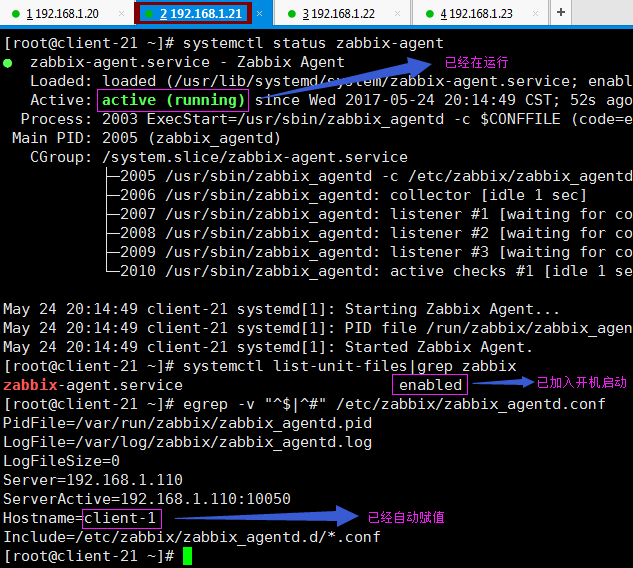
Task: Close the 192.168.1.20 tab
Action: click(x=121, y=14)
